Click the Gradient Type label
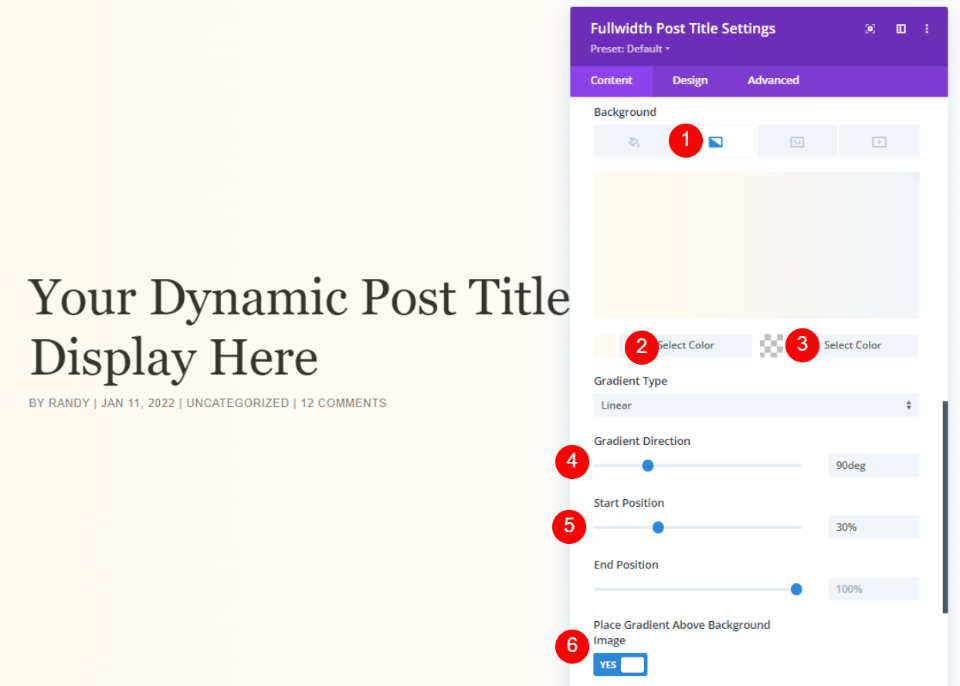The height and width of the screenshot is (686, 960). point(630,381)
